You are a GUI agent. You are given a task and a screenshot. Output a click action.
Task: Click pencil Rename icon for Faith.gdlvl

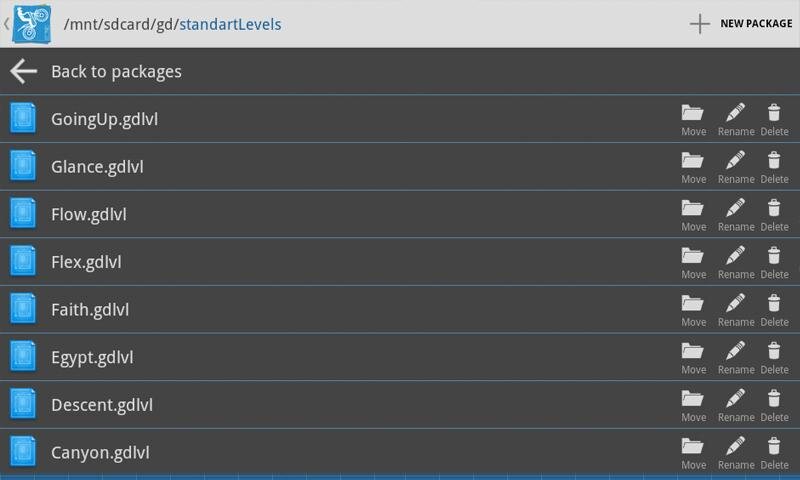[x=735, y=304]
